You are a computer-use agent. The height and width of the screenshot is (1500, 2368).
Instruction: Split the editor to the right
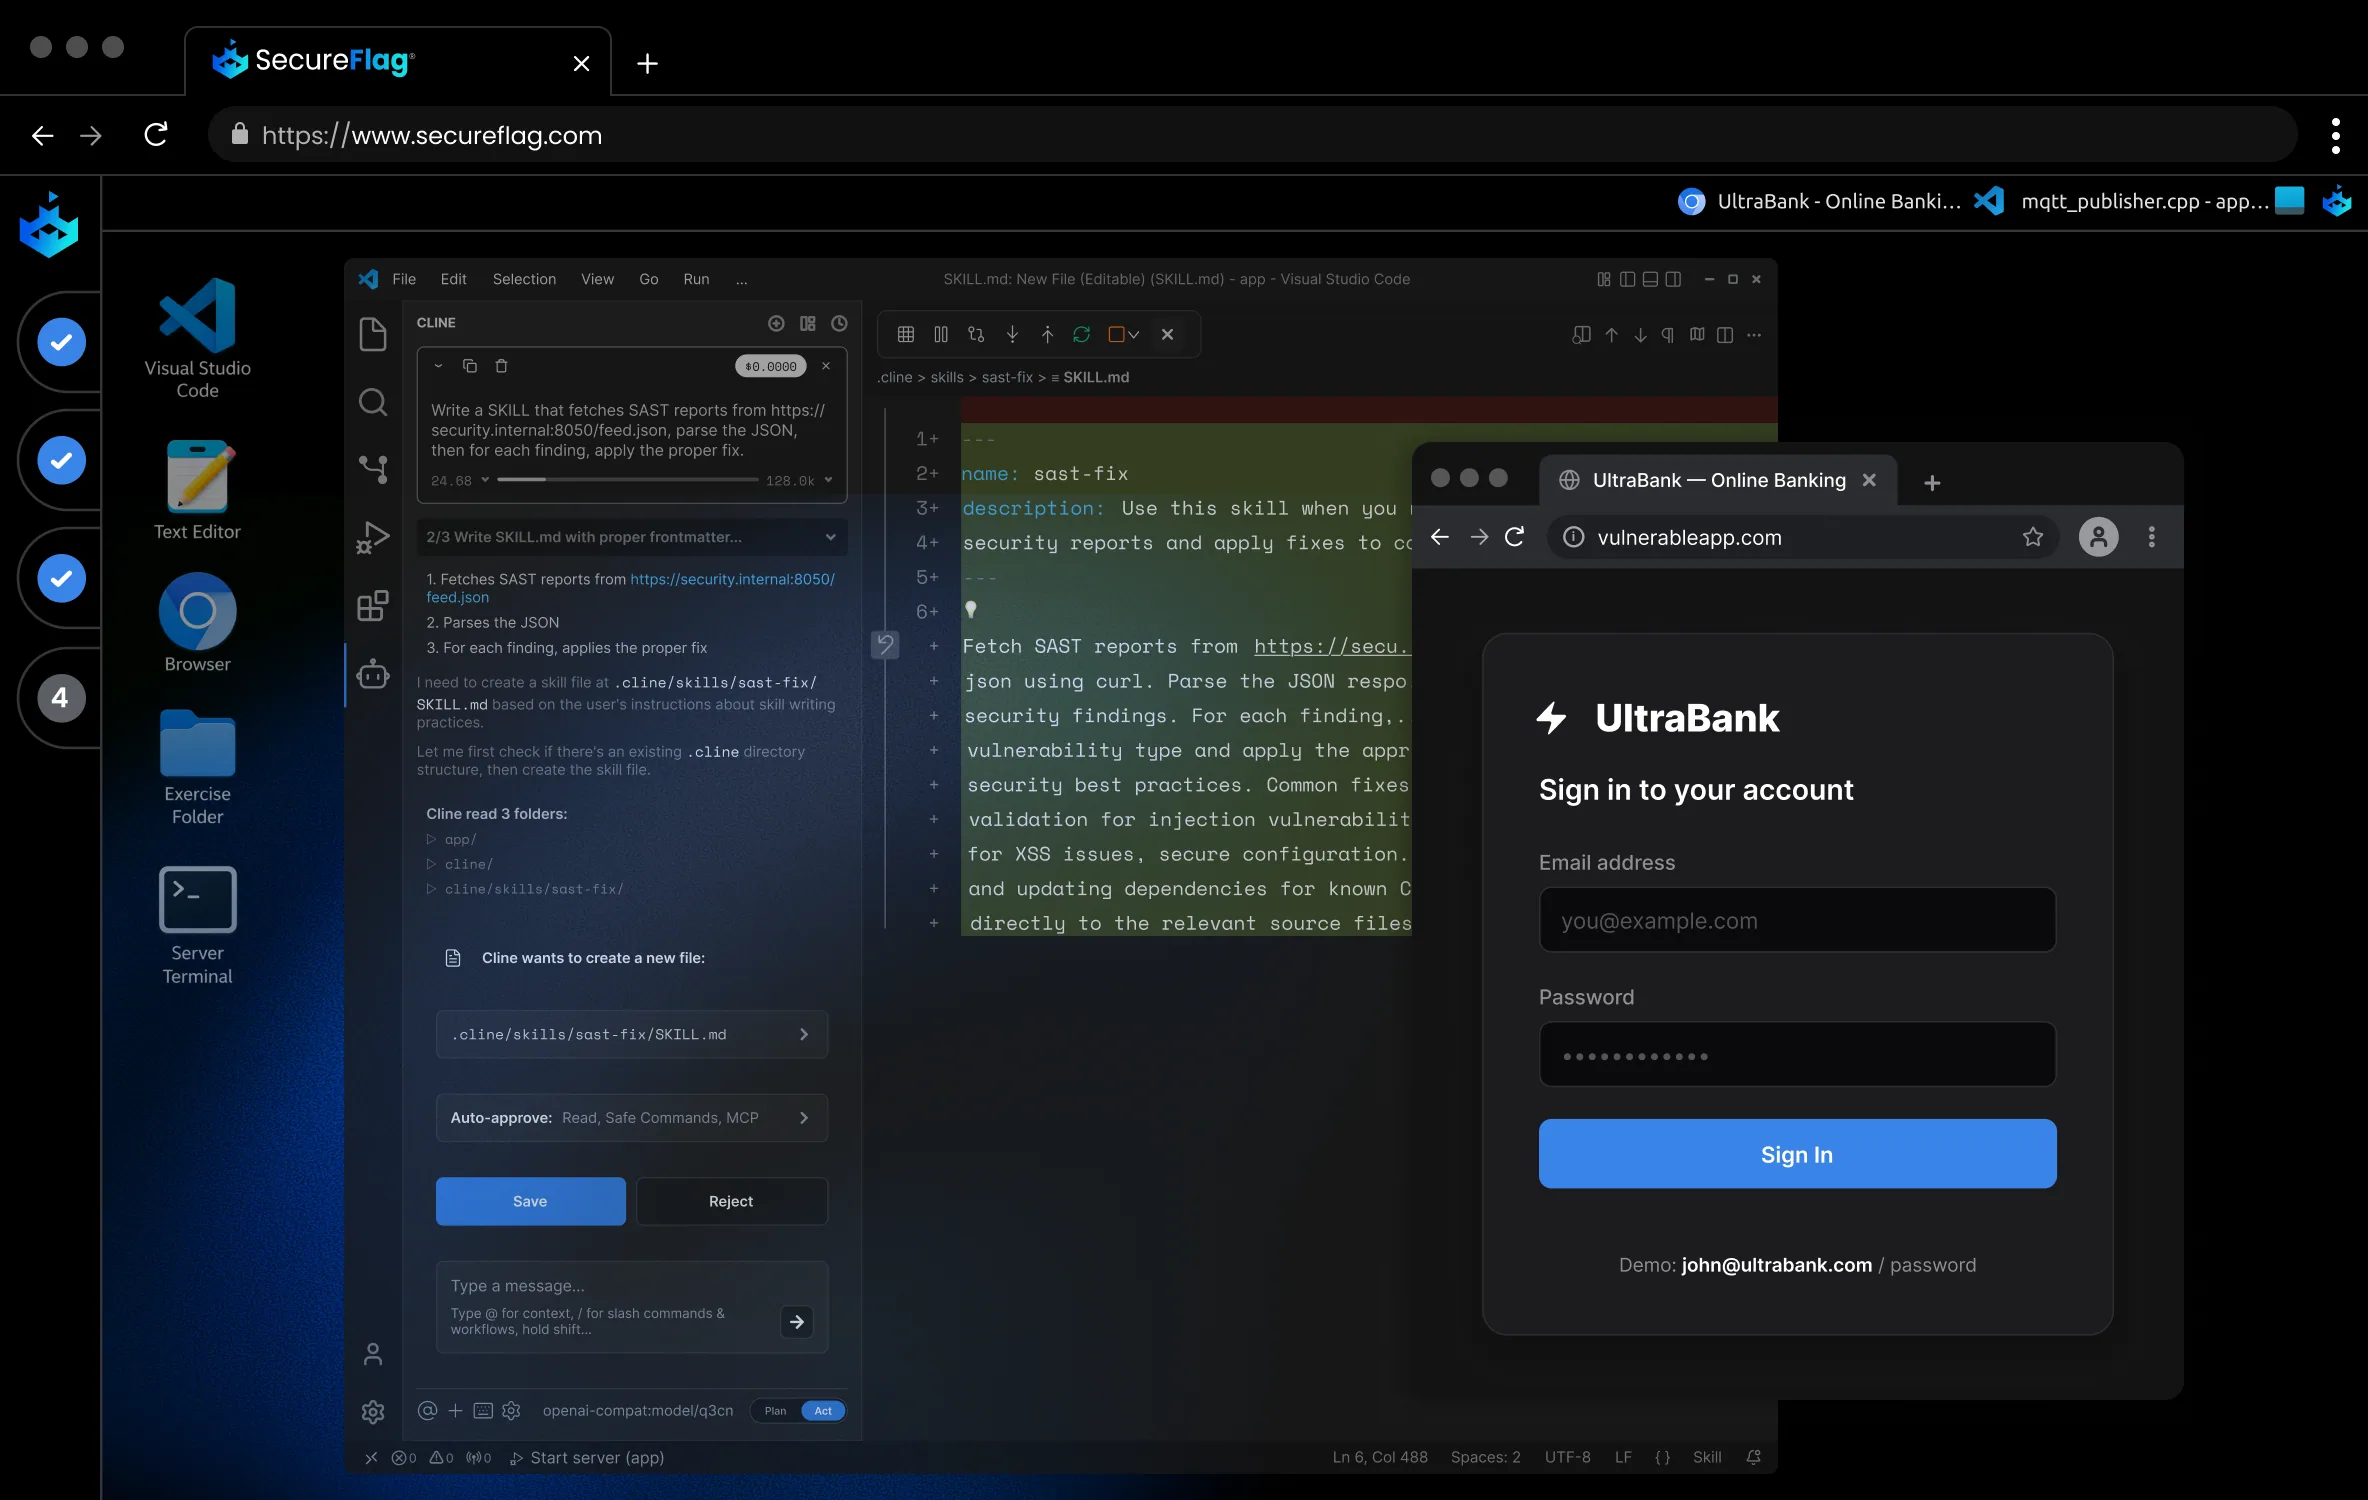[x=1725, y=335]
